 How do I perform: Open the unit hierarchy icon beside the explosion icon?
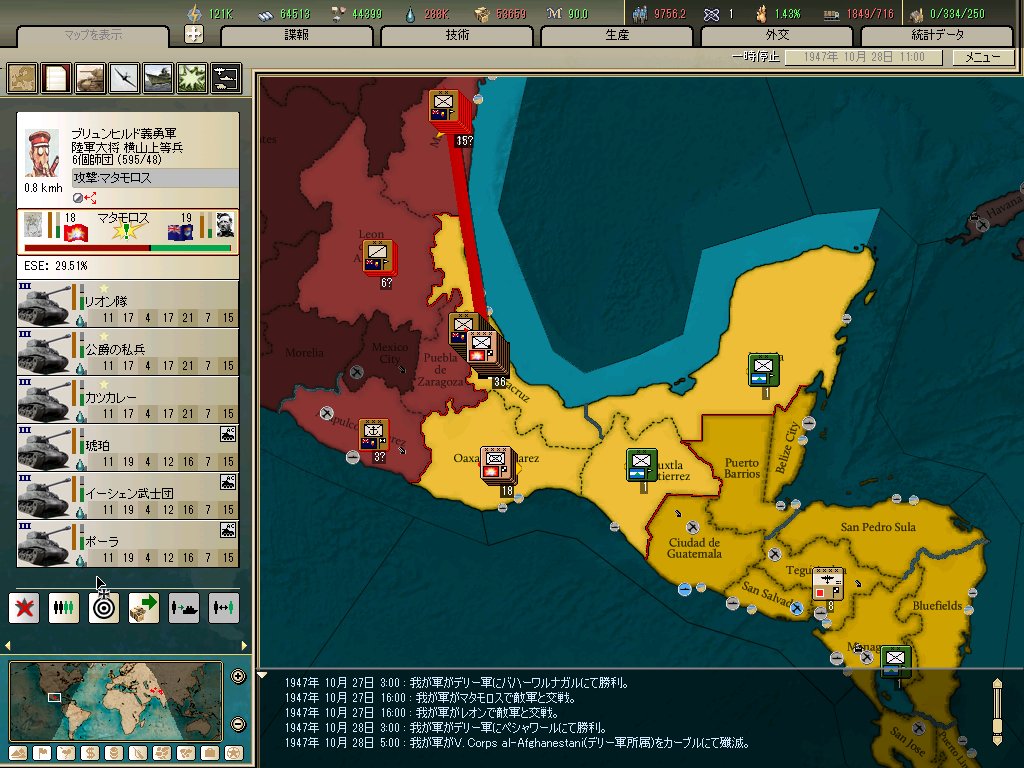coord(226,78)
